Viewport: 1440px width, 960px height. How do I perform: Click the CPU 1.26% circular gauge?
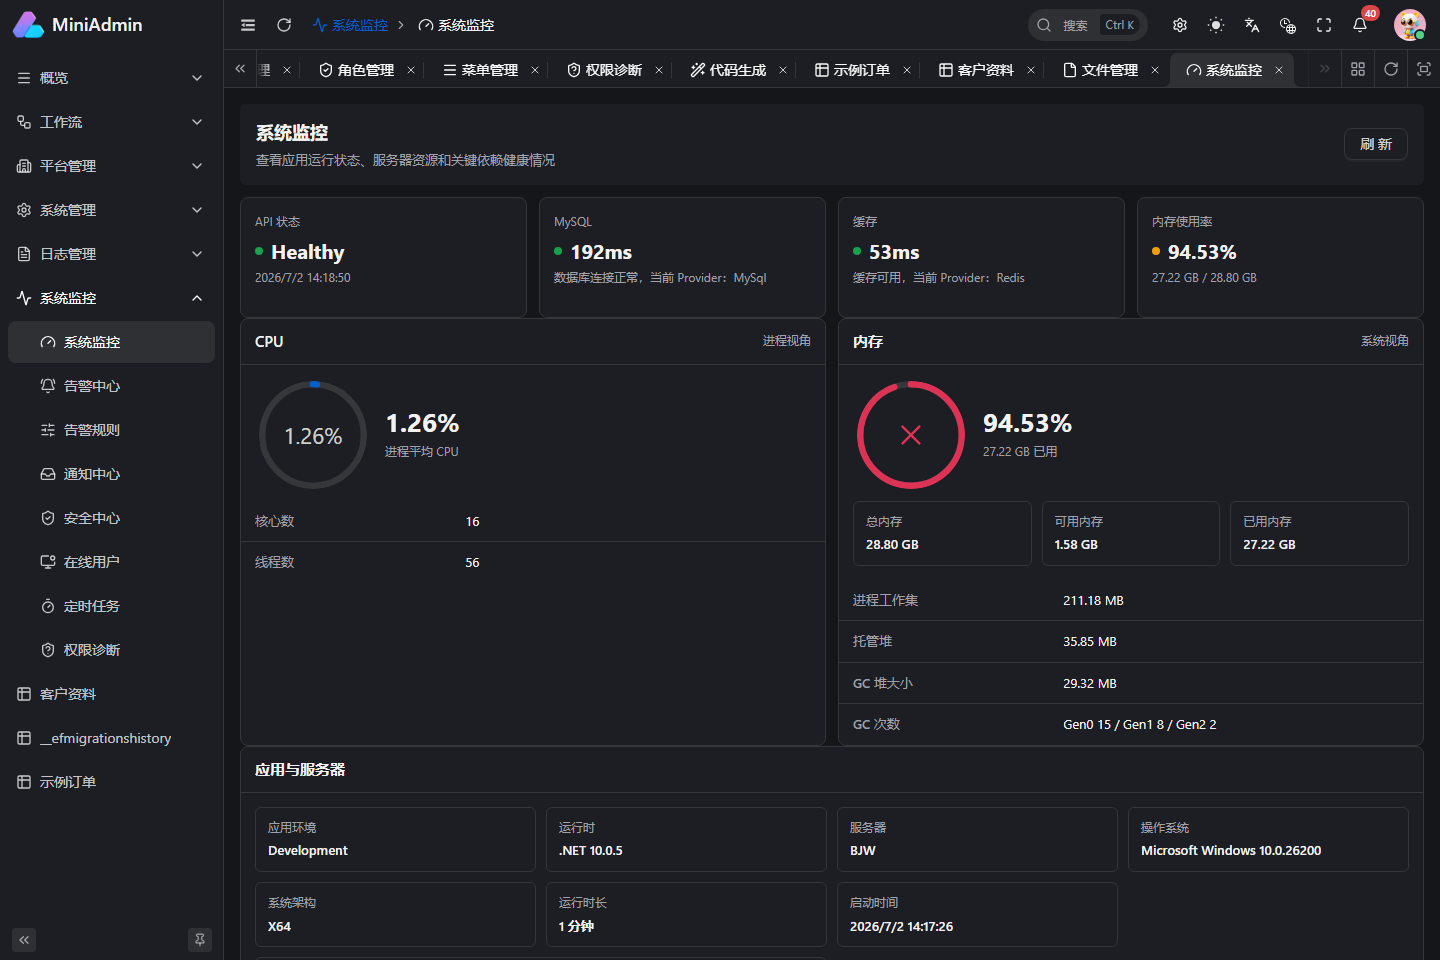pyautogui.click(x=313, y=435)
